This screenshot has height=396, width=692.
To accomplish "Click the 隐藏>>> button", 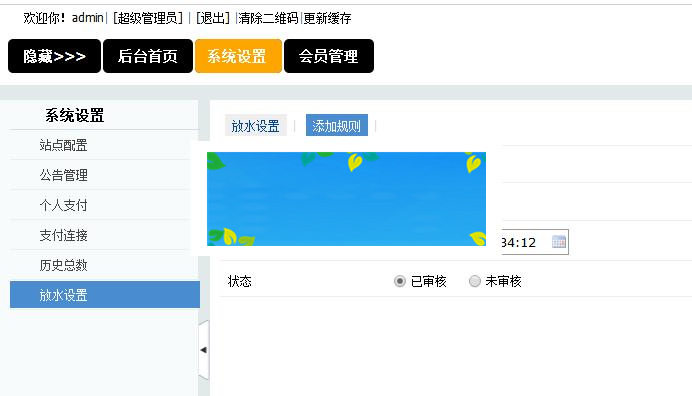I will [54, 56].
